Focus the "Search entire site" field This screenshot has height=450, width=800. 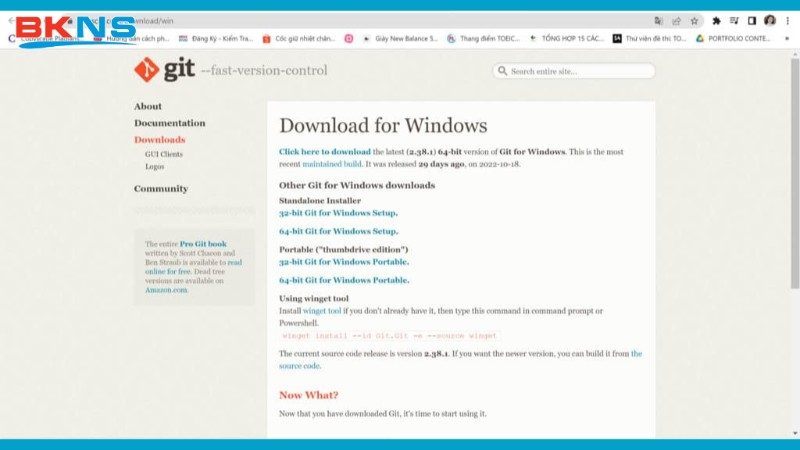[574, 71]
